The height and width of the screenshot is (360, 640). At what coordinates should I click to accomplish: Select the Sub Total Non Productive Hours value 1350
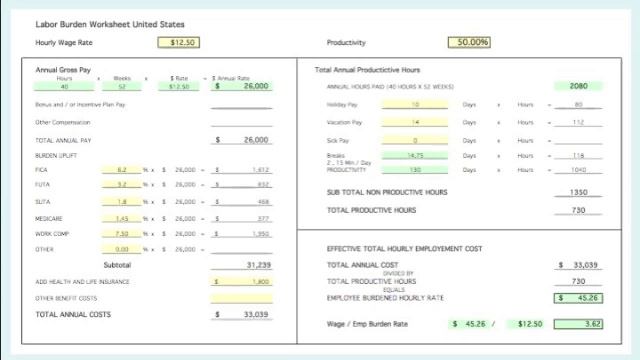point(578,192)
